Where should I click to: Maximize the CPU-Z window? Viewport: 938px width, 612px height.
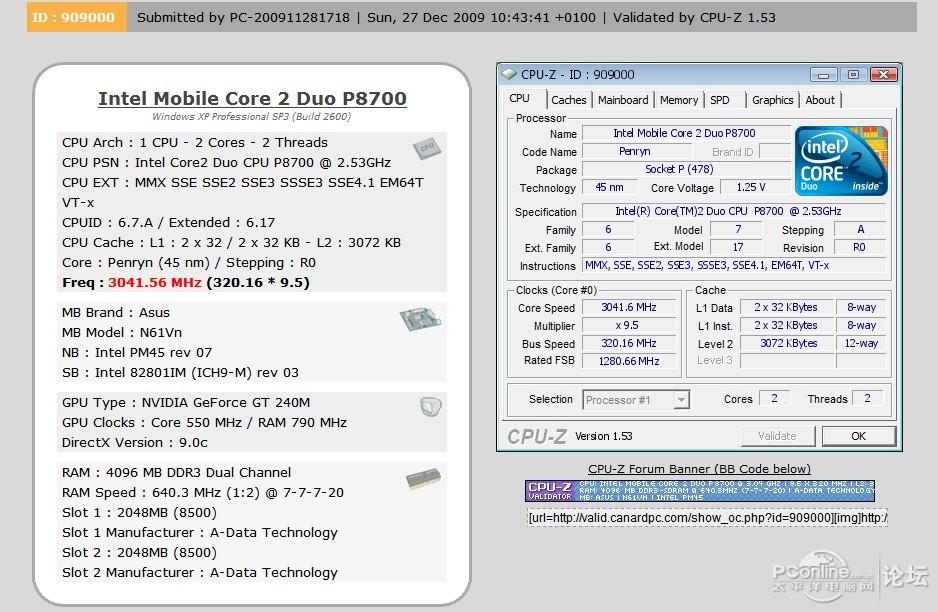pyautogui.click(x=853, y=75)
